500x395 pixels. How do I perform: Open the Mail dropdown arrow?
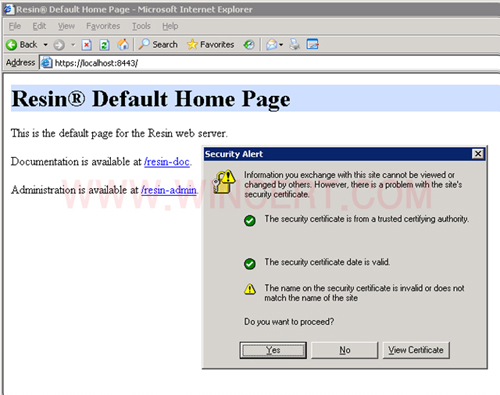click(x=281, y=45)
